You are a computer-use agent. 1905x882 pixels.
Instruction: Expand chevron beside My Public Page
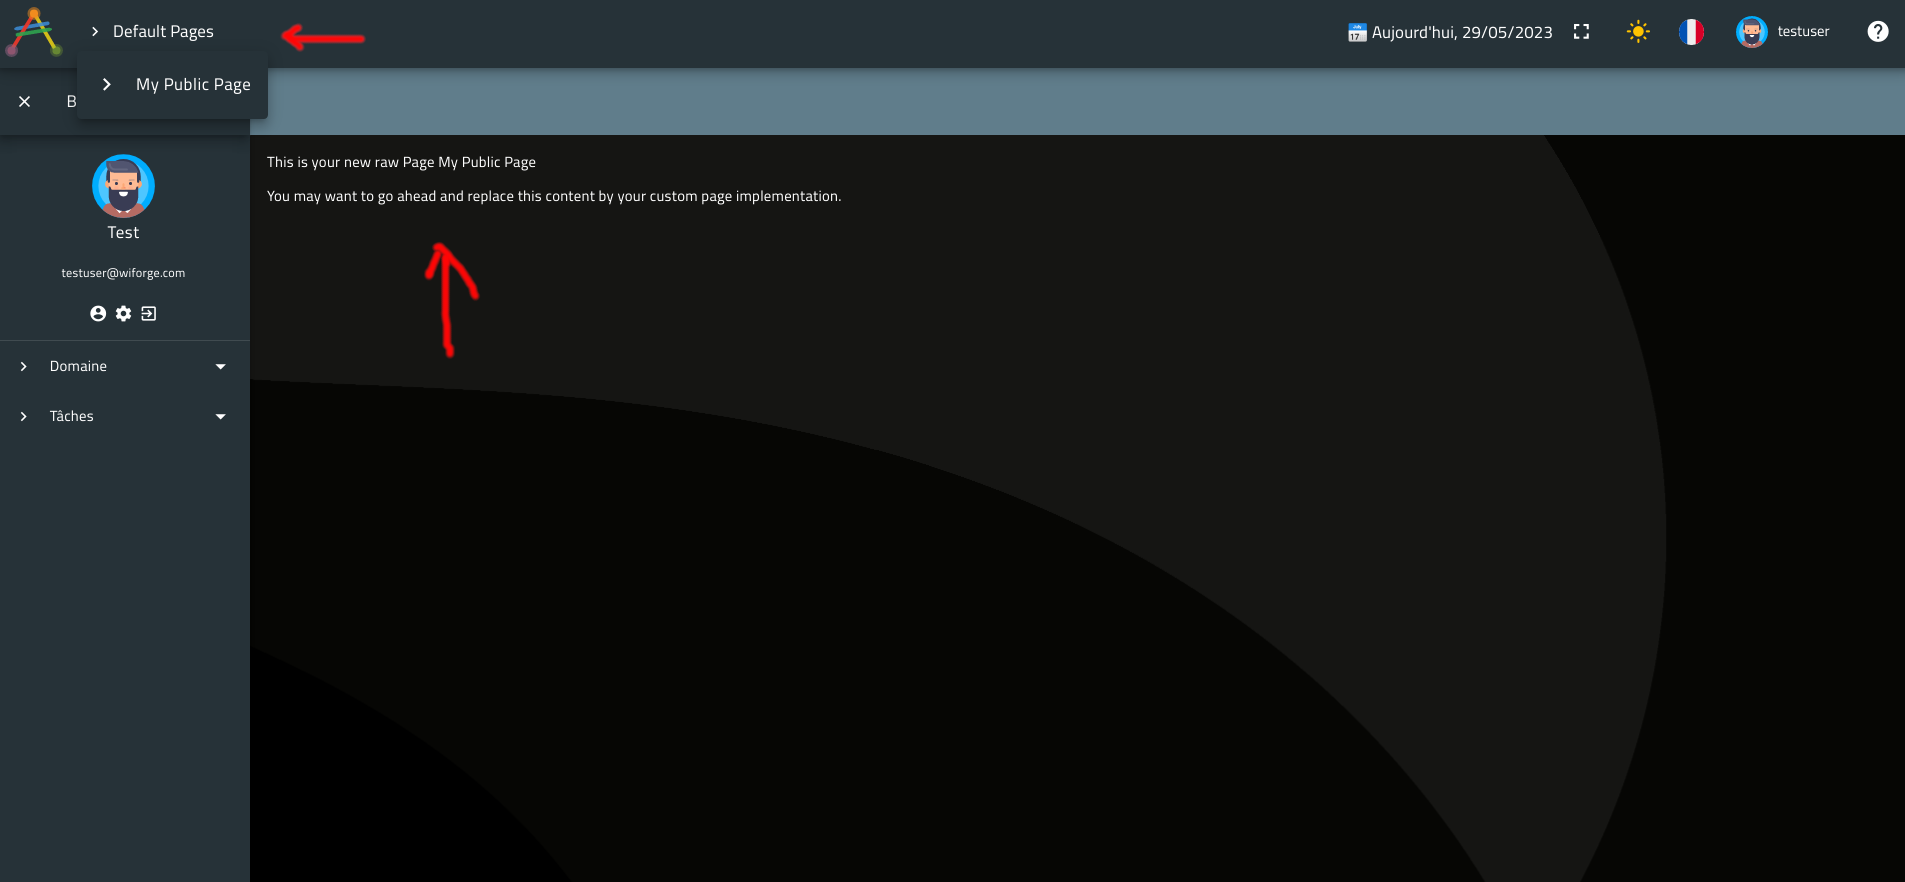click(x=107, y=85)
